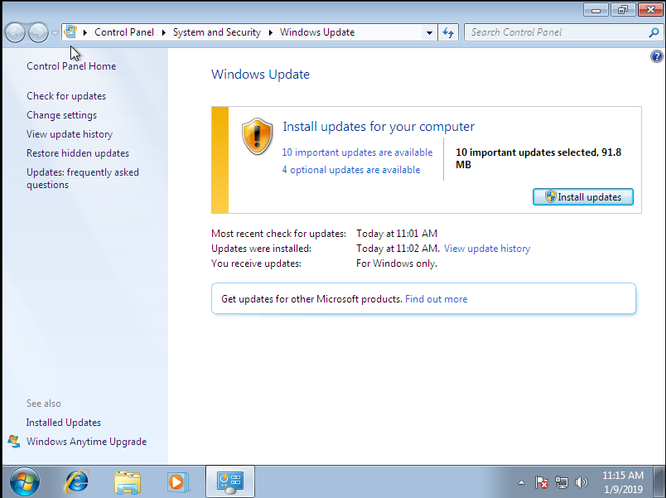The image size is (666, 498).
Task: Click Find out more link
Action: click(436, 299)
